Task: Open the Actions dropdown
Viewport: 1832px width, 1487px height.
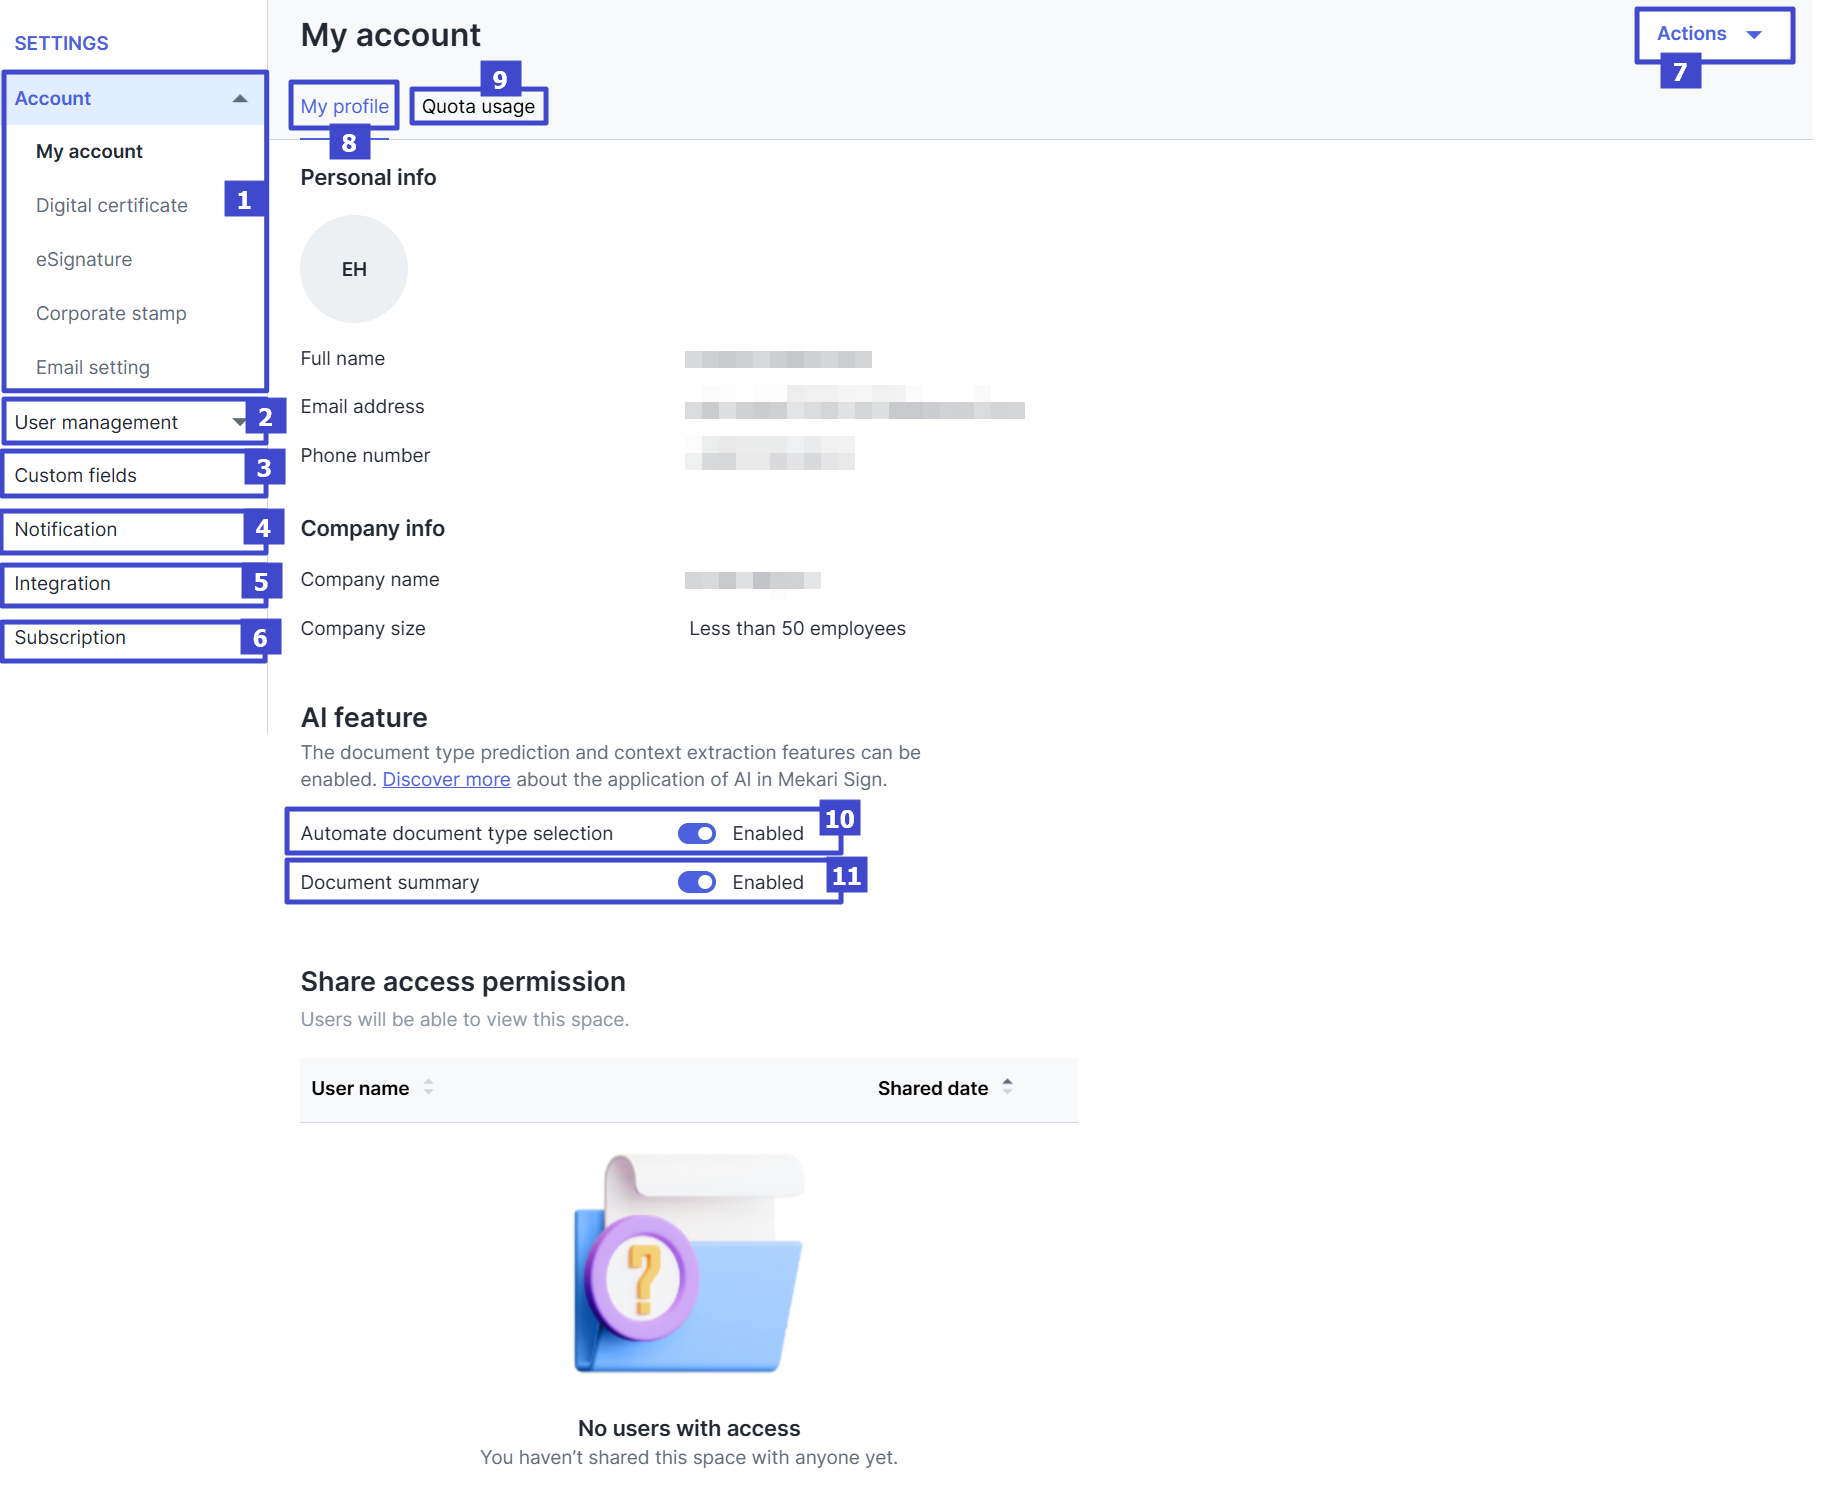Action: click(x=1711, y=34)
